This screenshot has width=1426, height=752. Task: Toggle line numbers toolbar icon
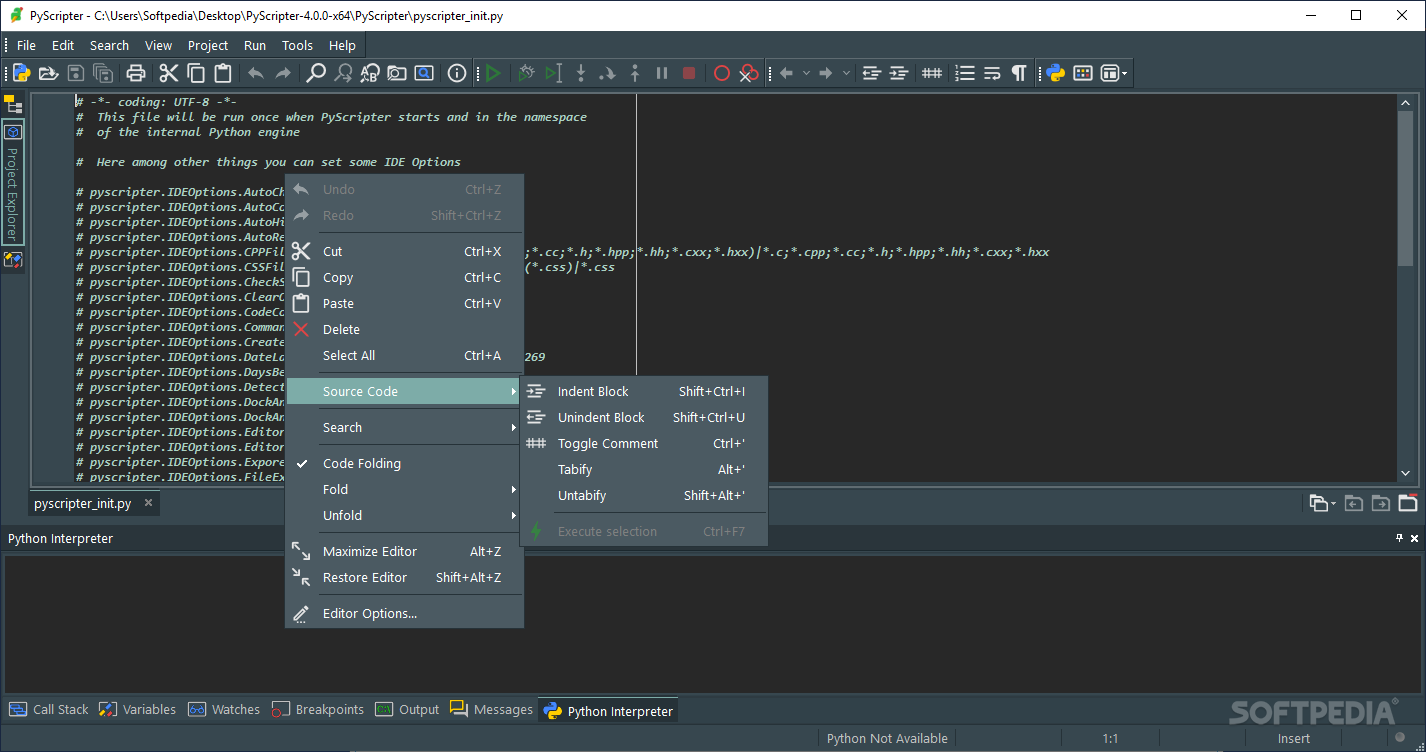point(964,73)
